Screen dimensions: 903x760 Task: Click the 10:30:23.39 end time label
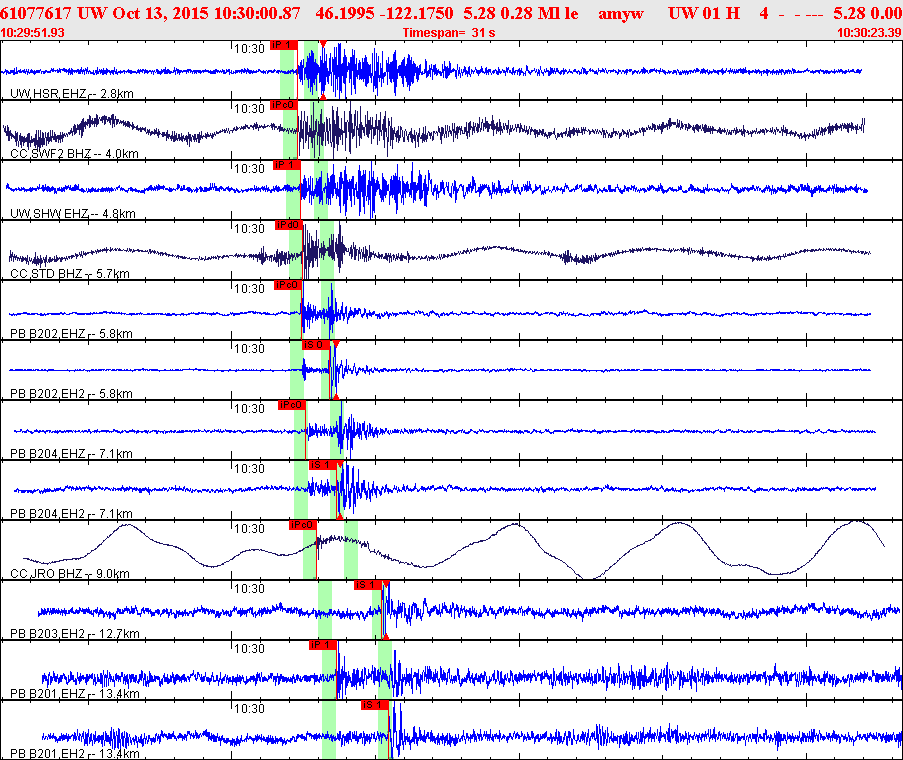(870, 33)
